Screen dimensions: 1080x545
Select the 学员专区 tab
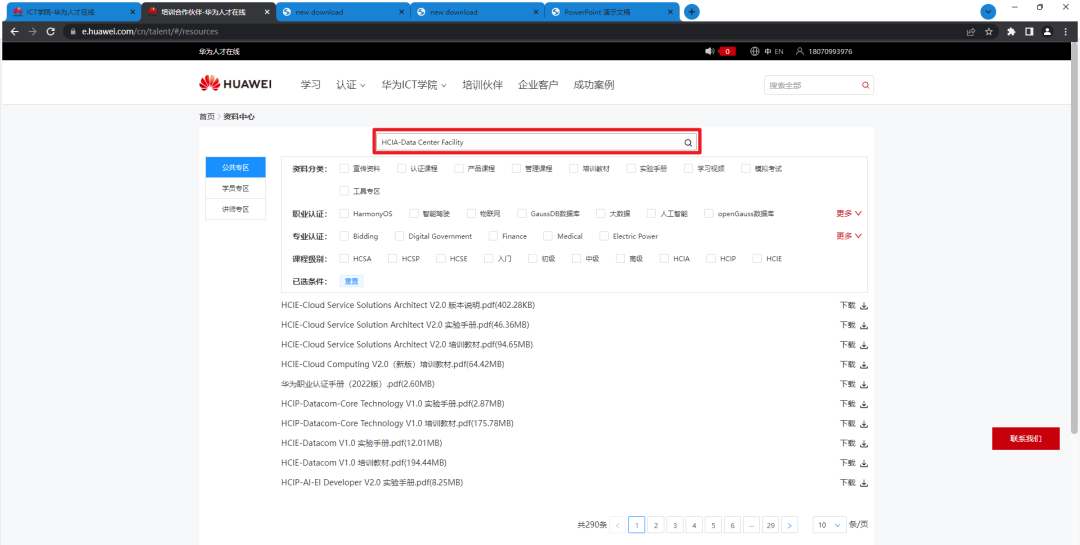[x=235, y=188]
